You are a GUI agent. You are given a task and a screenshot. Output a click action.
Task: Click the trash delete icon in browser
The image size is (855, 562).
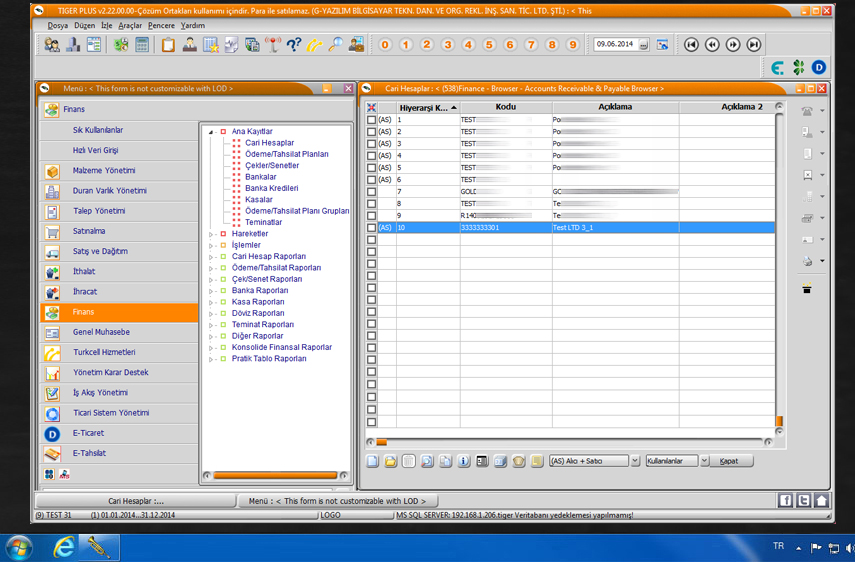tap(409, 461)
